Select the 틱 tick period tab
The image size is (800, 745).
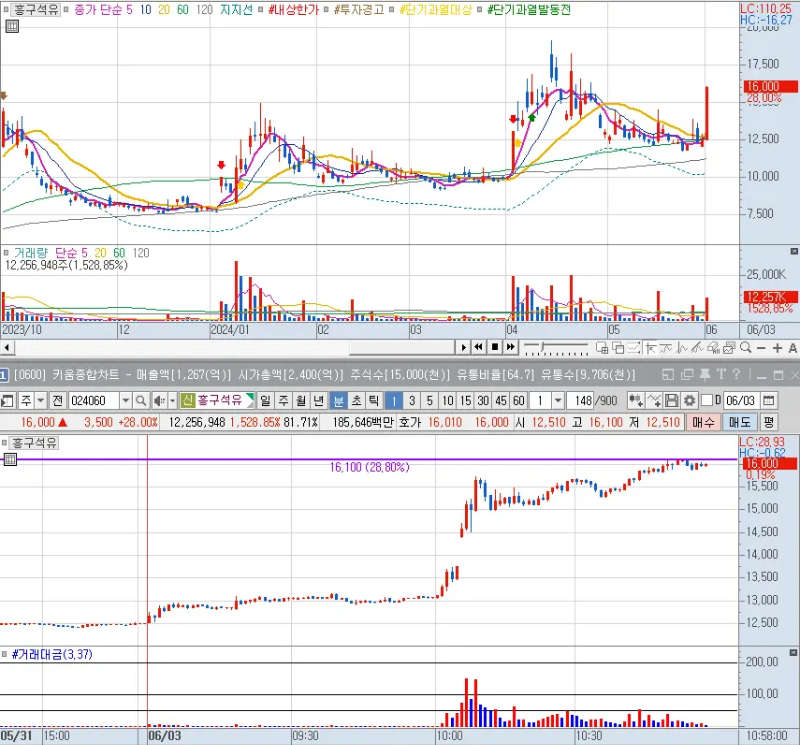point(374,401)
